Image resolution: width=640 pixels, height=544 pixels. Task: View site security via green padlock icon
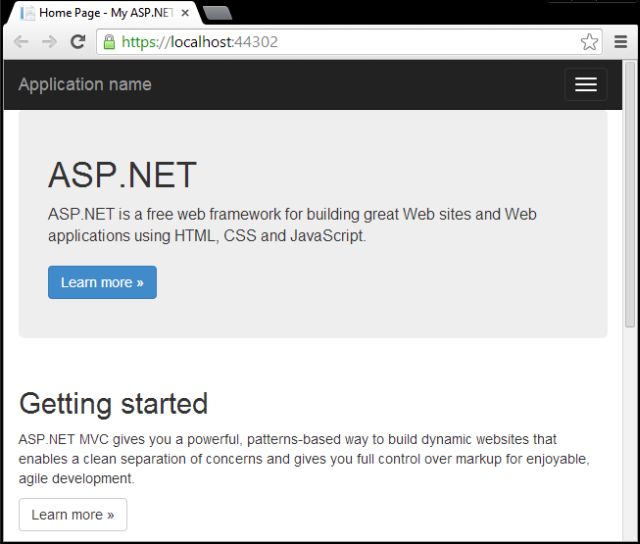pyautogui.click(x=109, y=42)
